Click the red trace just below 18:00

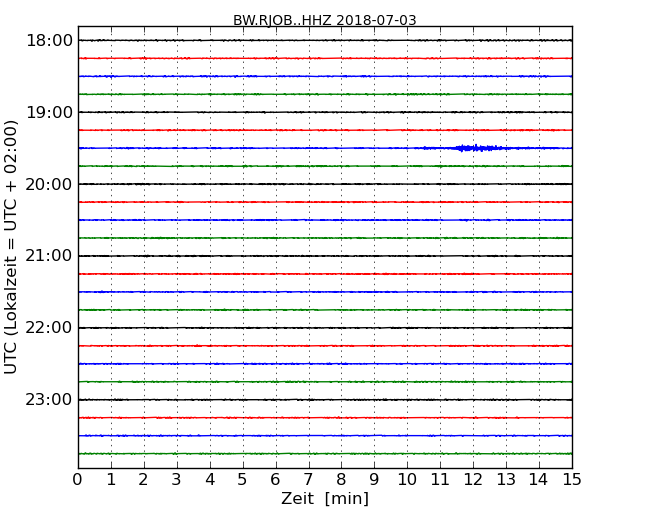(325, 58)
